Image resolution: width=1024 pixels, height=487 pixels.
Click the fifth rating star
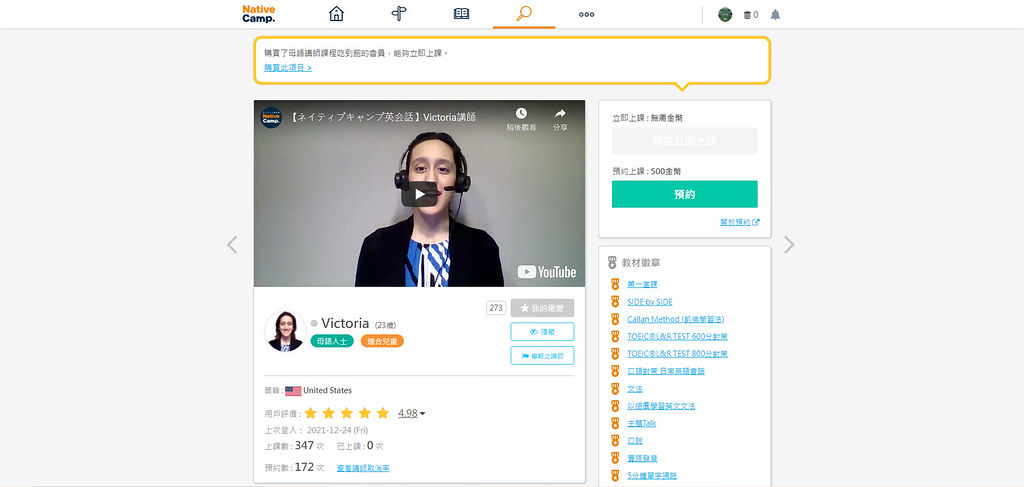click(383, 413)
